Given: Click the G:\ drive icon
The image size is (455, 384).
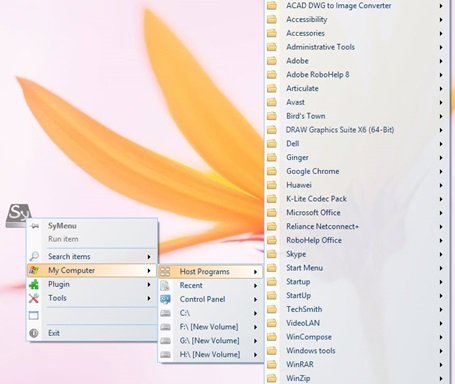Looking at the screenshot, I should click(x=165, y=341).
